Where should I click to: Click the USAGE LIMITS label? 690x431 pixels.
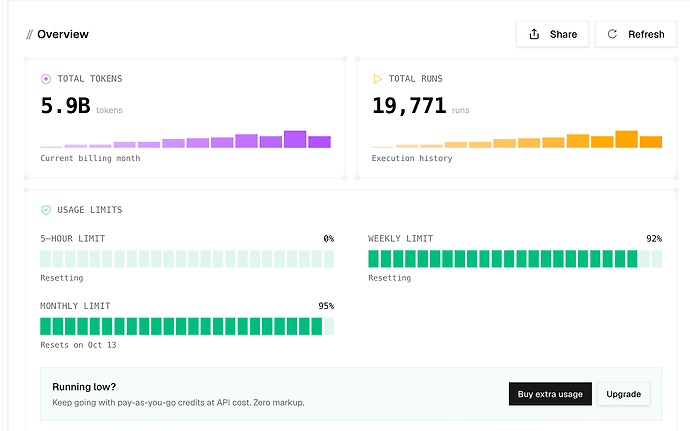pos(90,210)
